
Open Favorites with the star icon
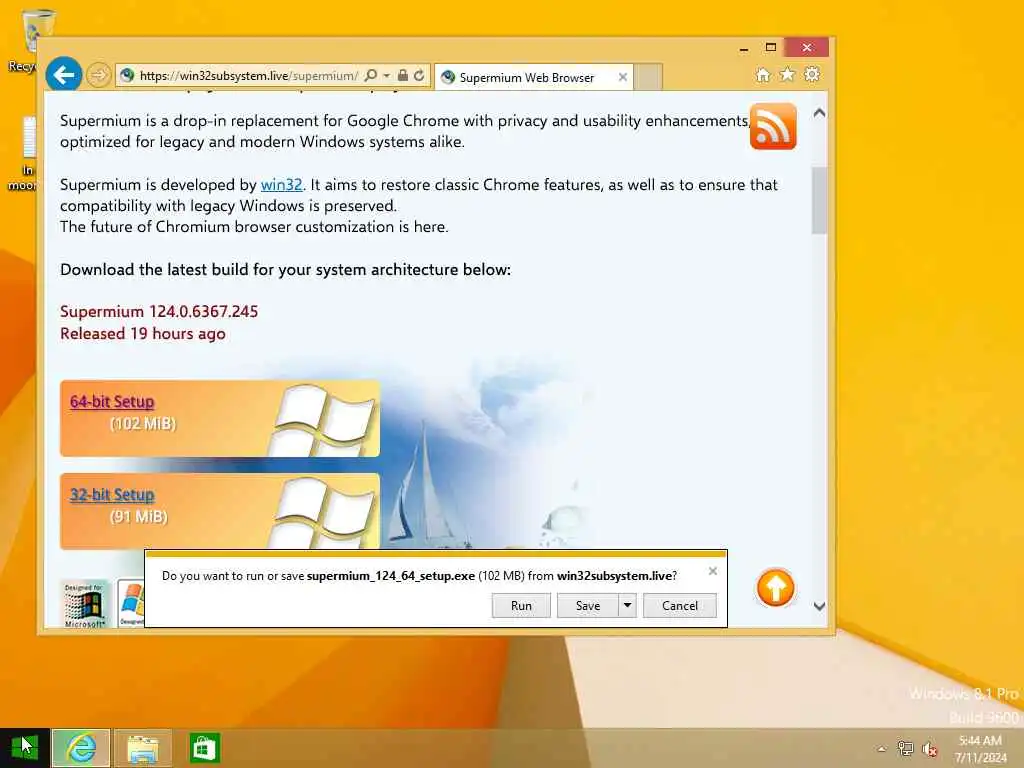[x=788, y=74]
